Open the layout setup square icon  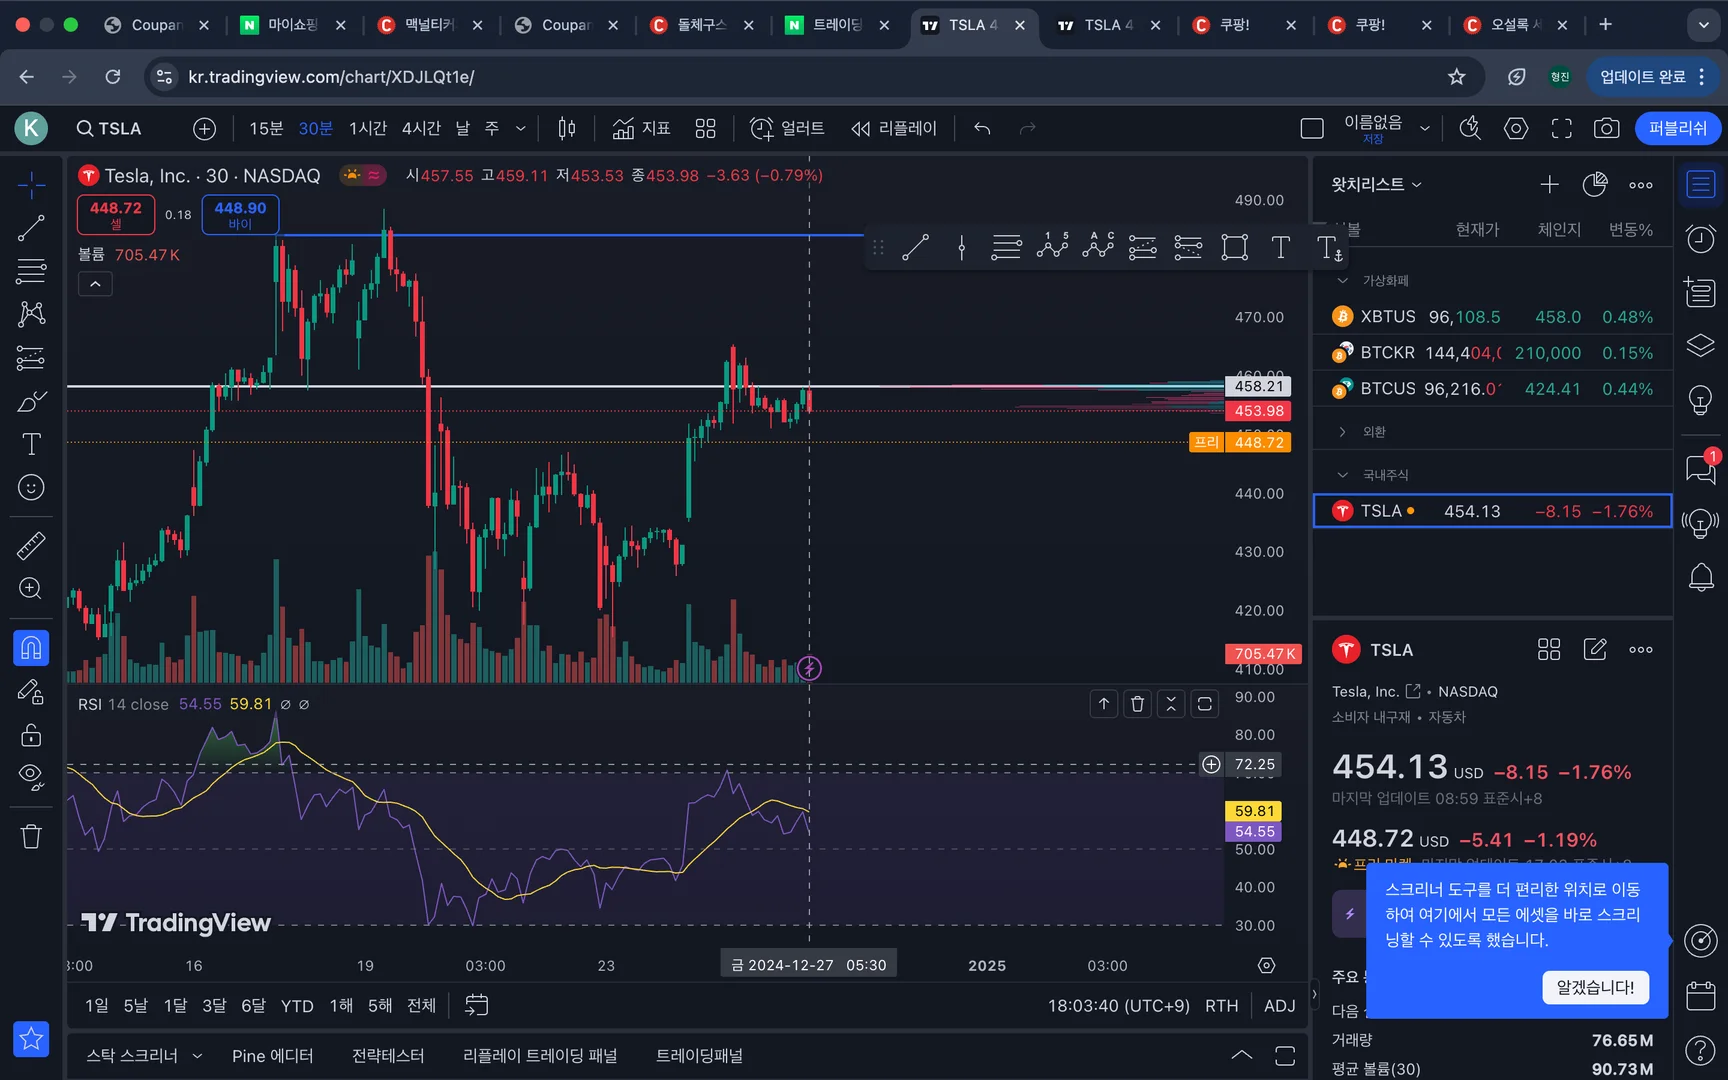point(1311,128)
